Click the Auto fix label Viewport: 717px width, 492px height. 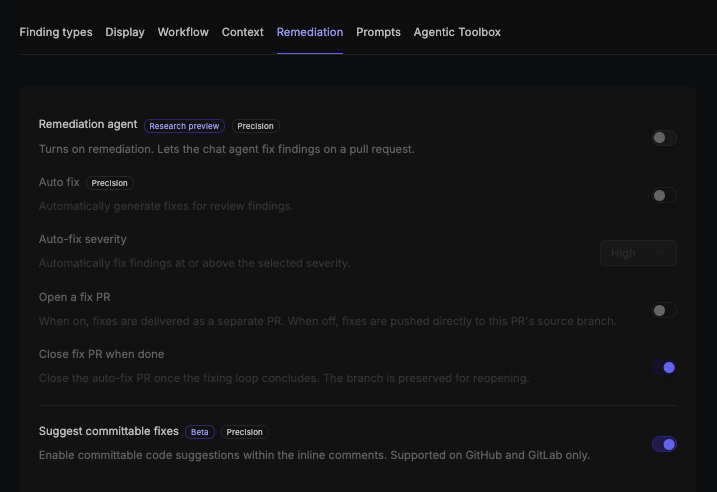pyautogui.click(x=59, y=182)
